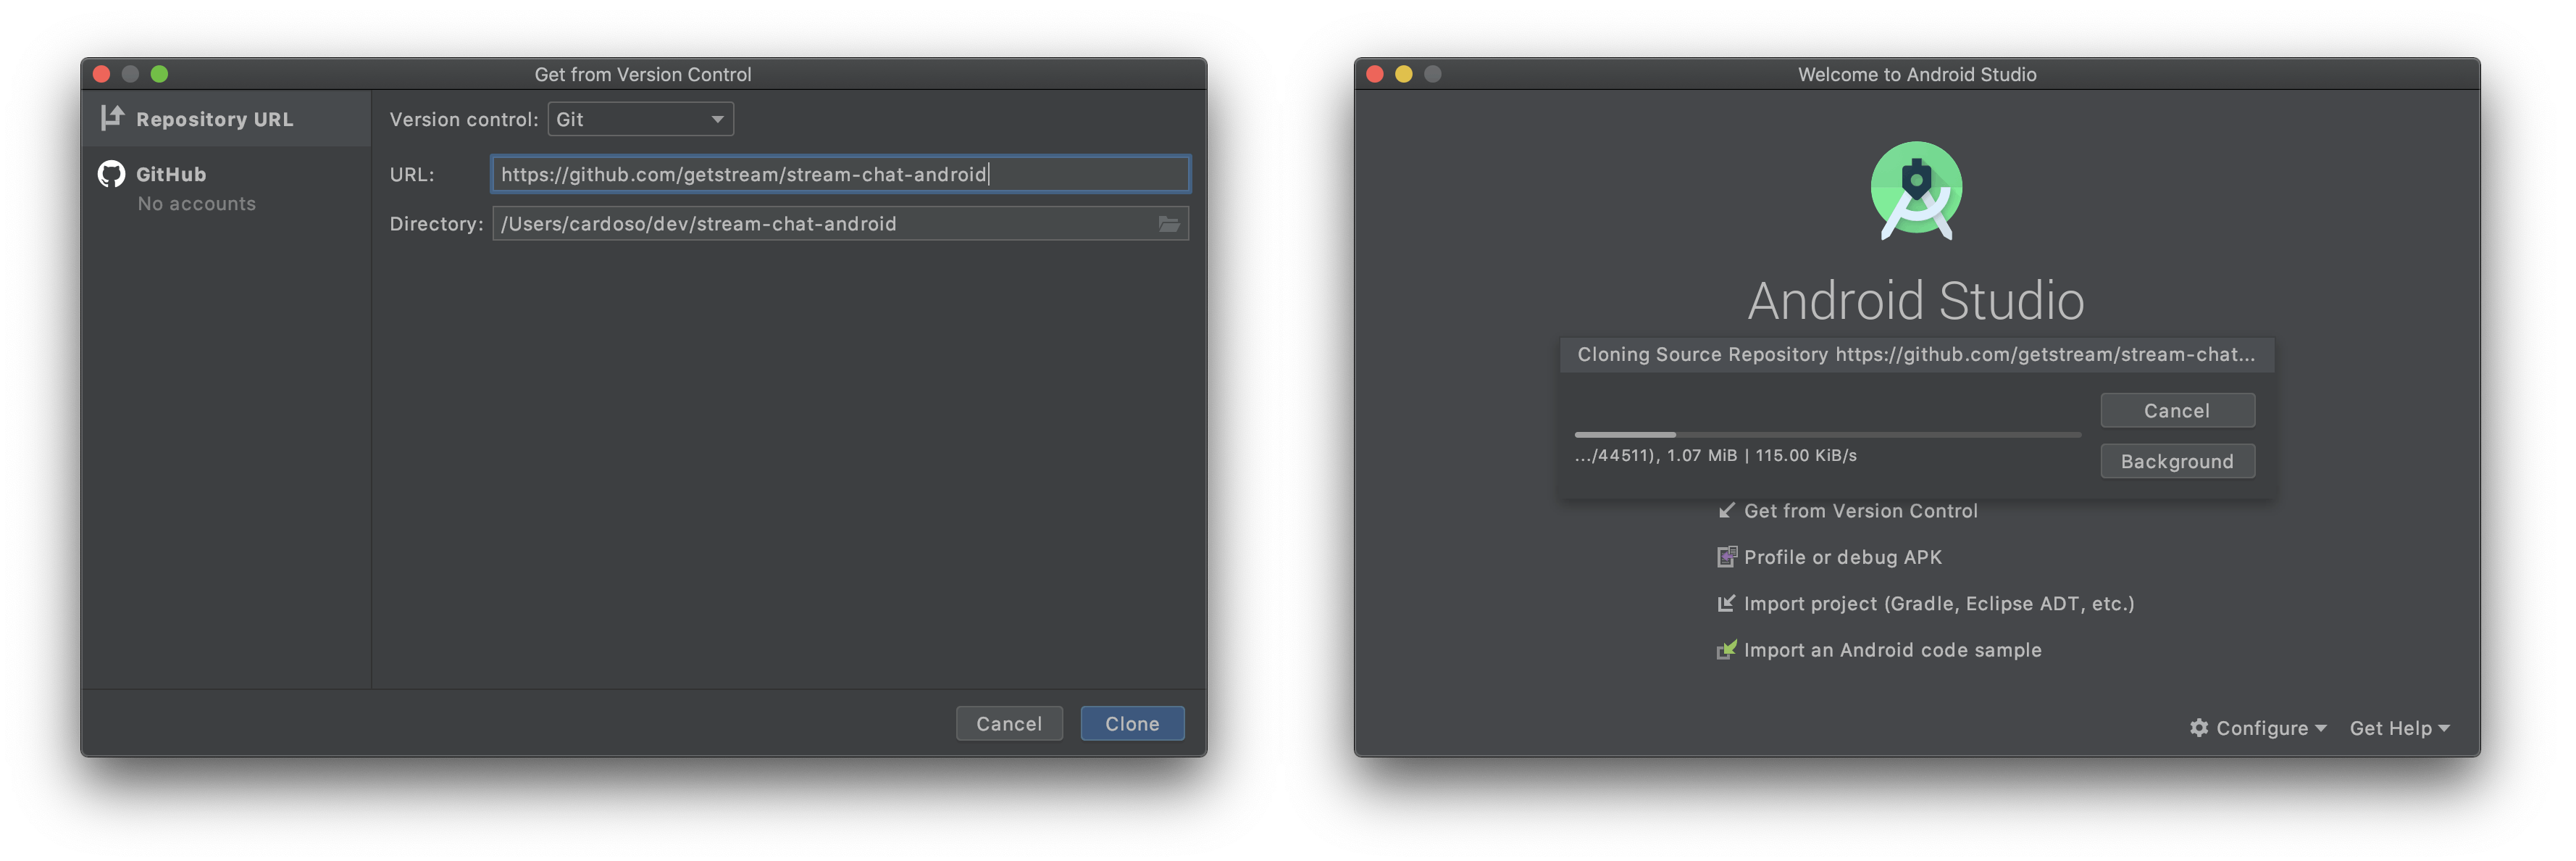Image resolution: width=2576 pixels, height=861 pixels.
Task: Click the GitHub octocat icon
Action: click(x=111, y=174)
